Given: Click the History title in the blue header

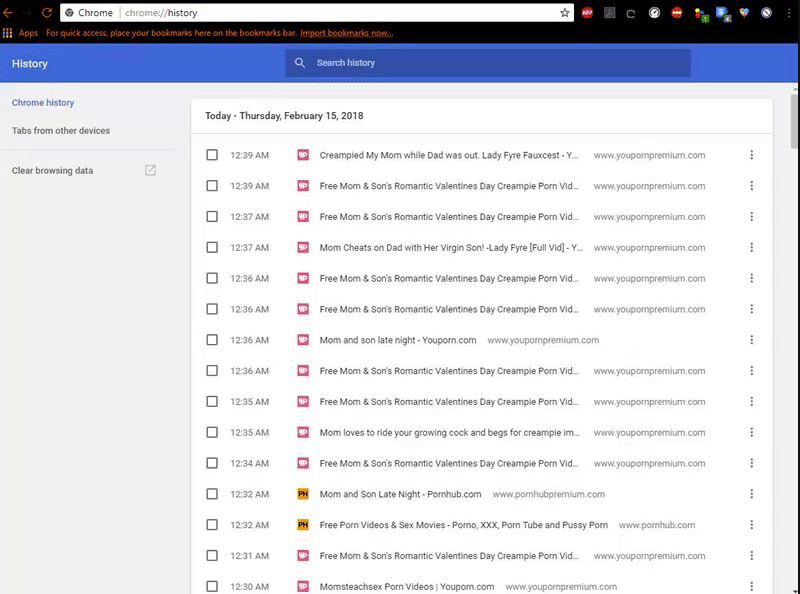Looking at the screenshot, I should click(30, 63).
